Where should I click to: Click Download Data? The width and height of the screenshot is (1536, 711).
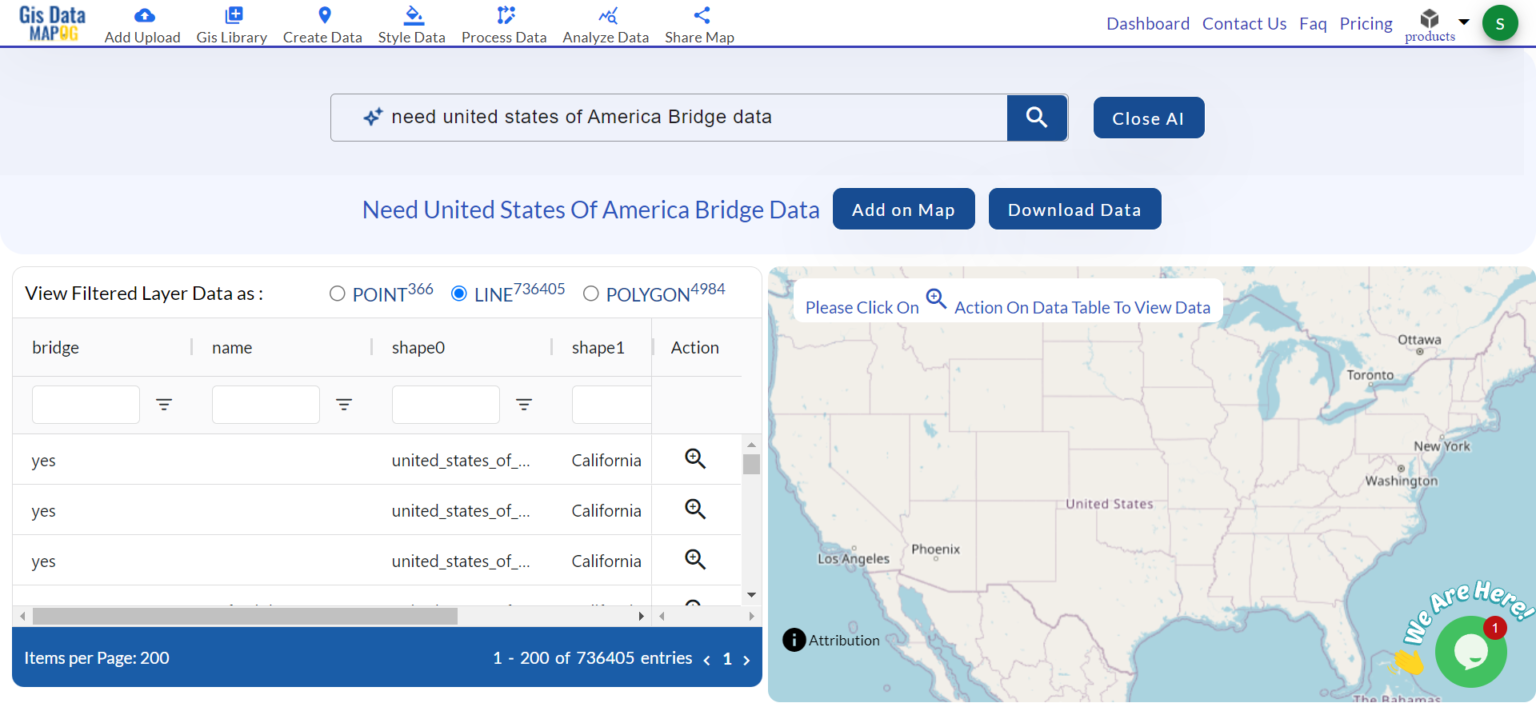[1074, 209]
